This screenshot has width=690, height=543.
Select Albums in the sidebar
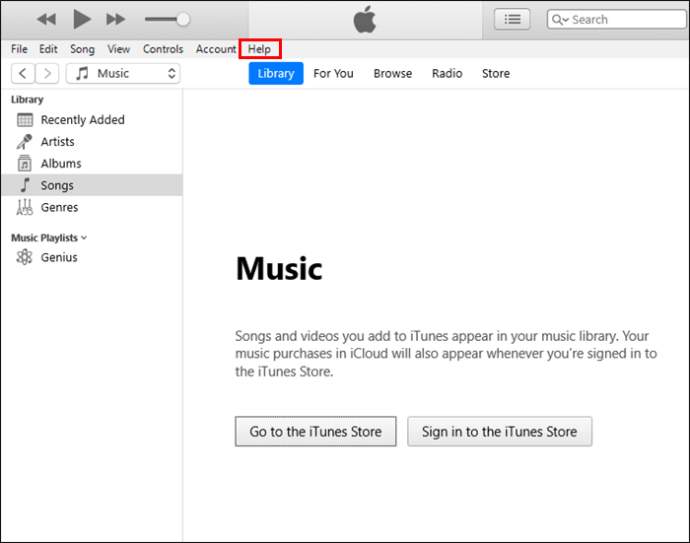click(x=92, y=163)
